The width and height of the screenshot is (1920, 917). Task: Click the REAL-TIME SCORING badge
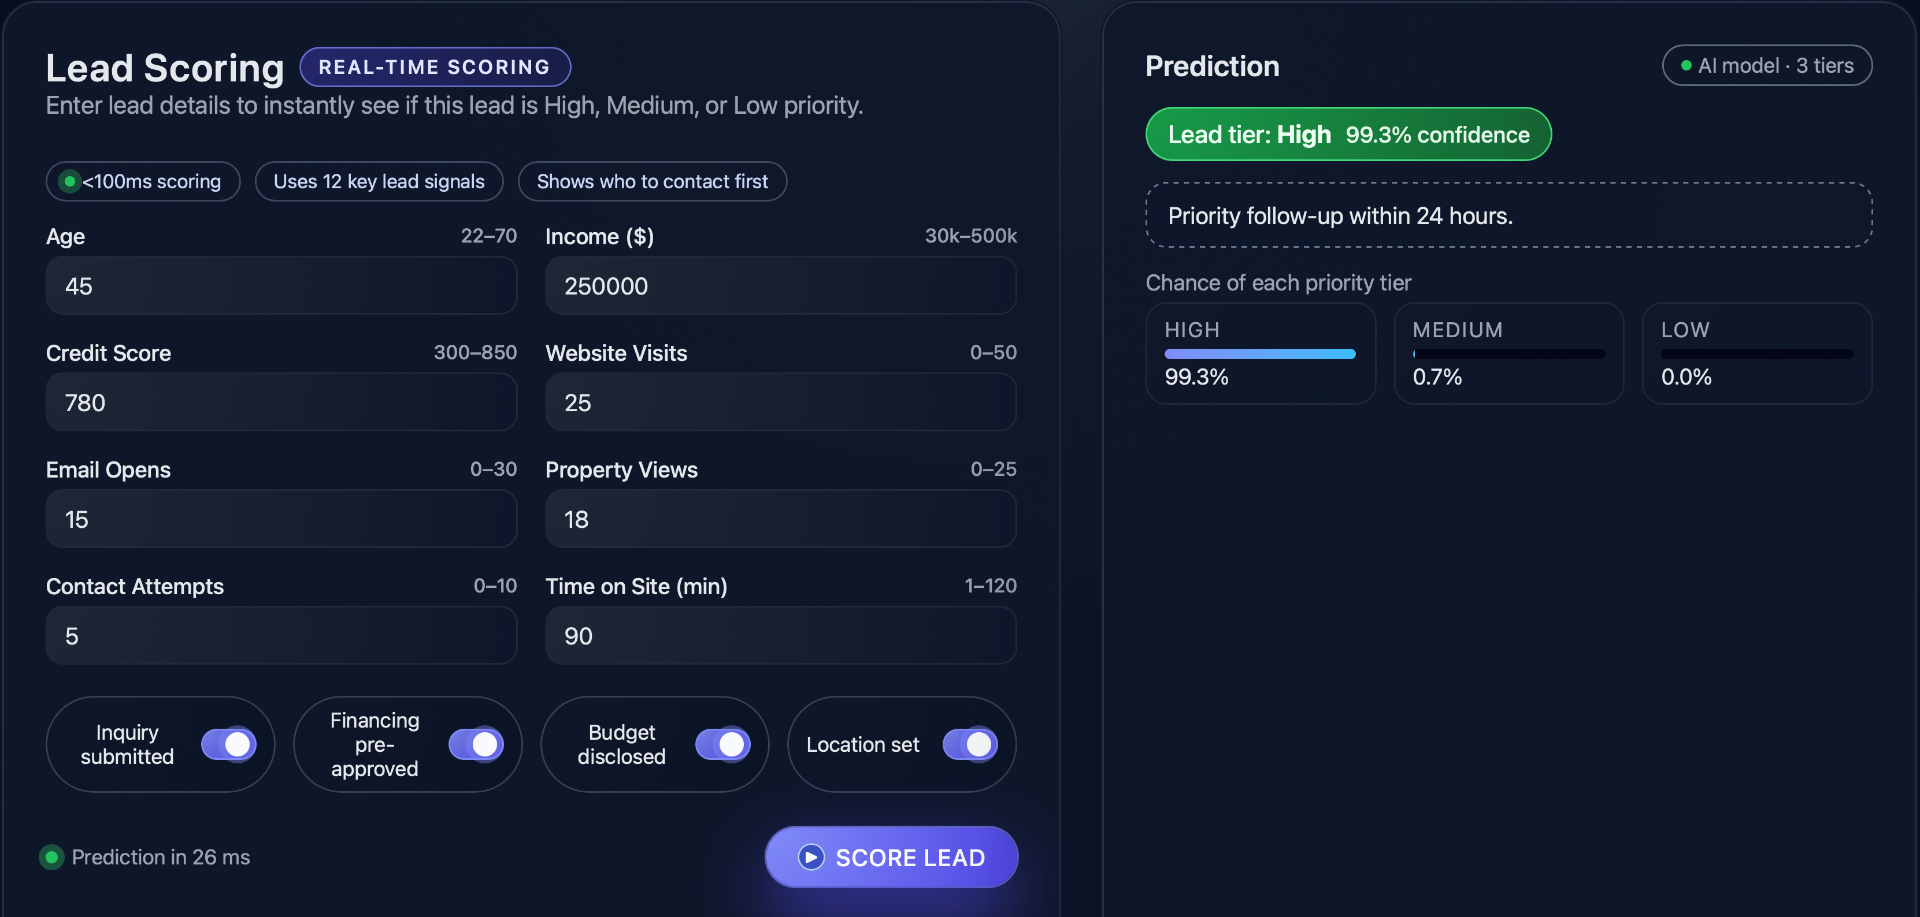pos(435,66)
